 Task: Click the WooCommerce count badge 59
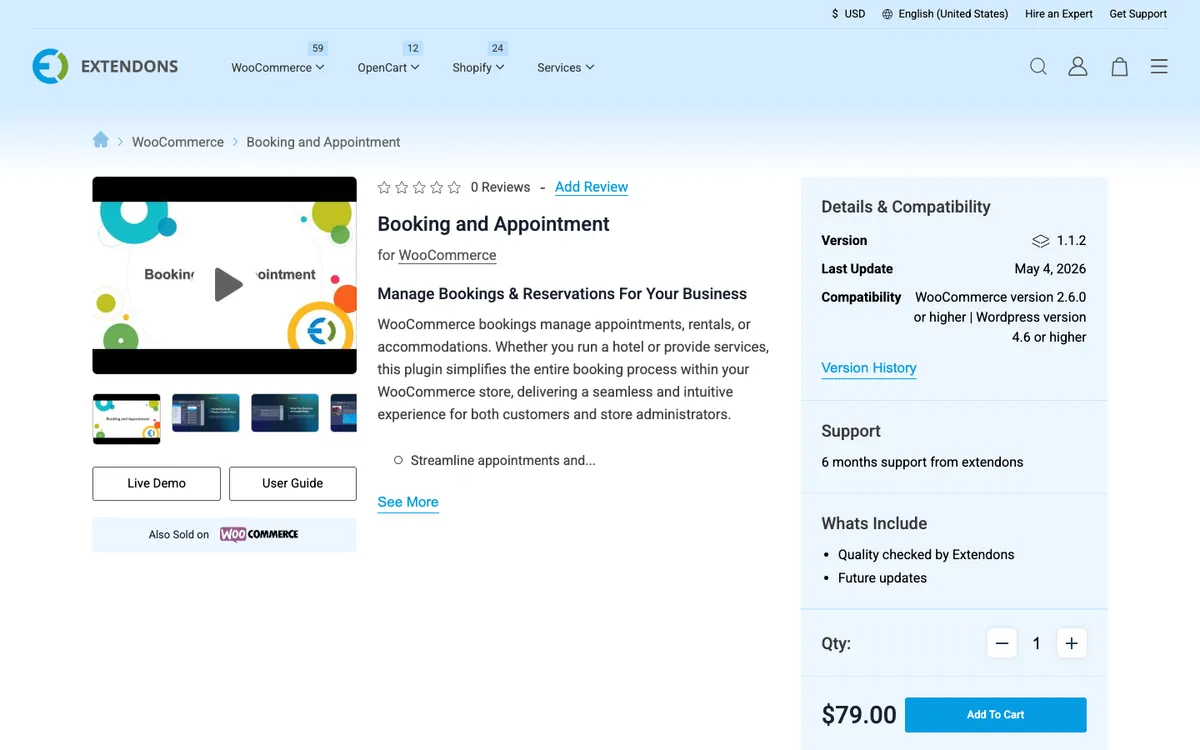click(x=318, y=48)
